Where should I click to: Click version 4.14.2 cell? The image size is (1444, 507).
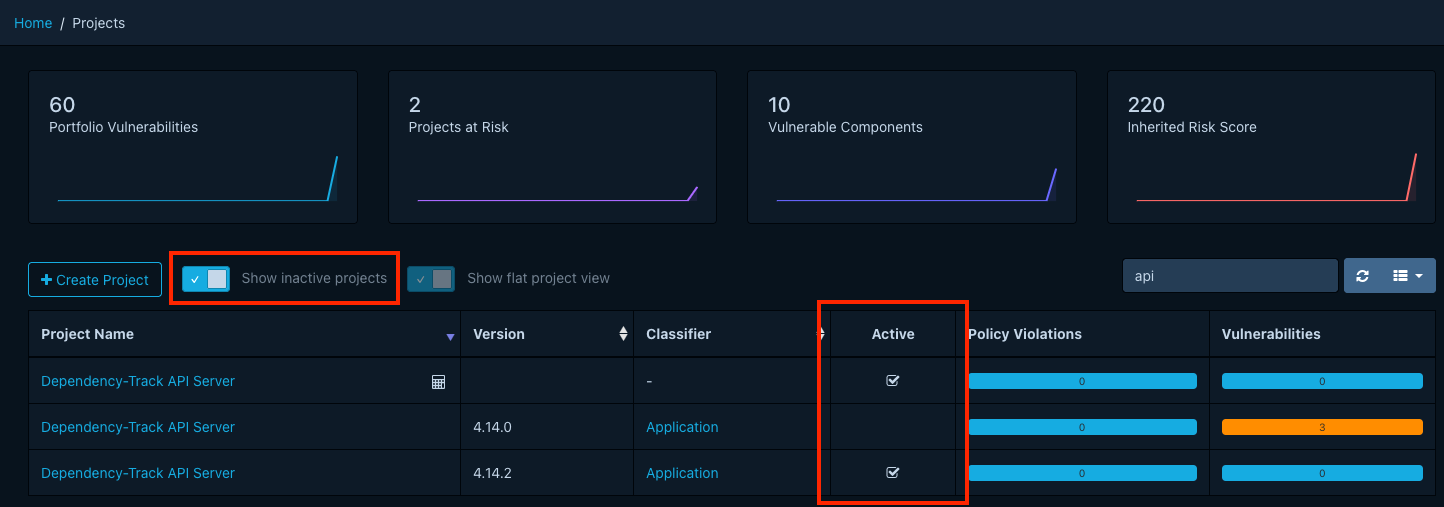coord(547,473)
